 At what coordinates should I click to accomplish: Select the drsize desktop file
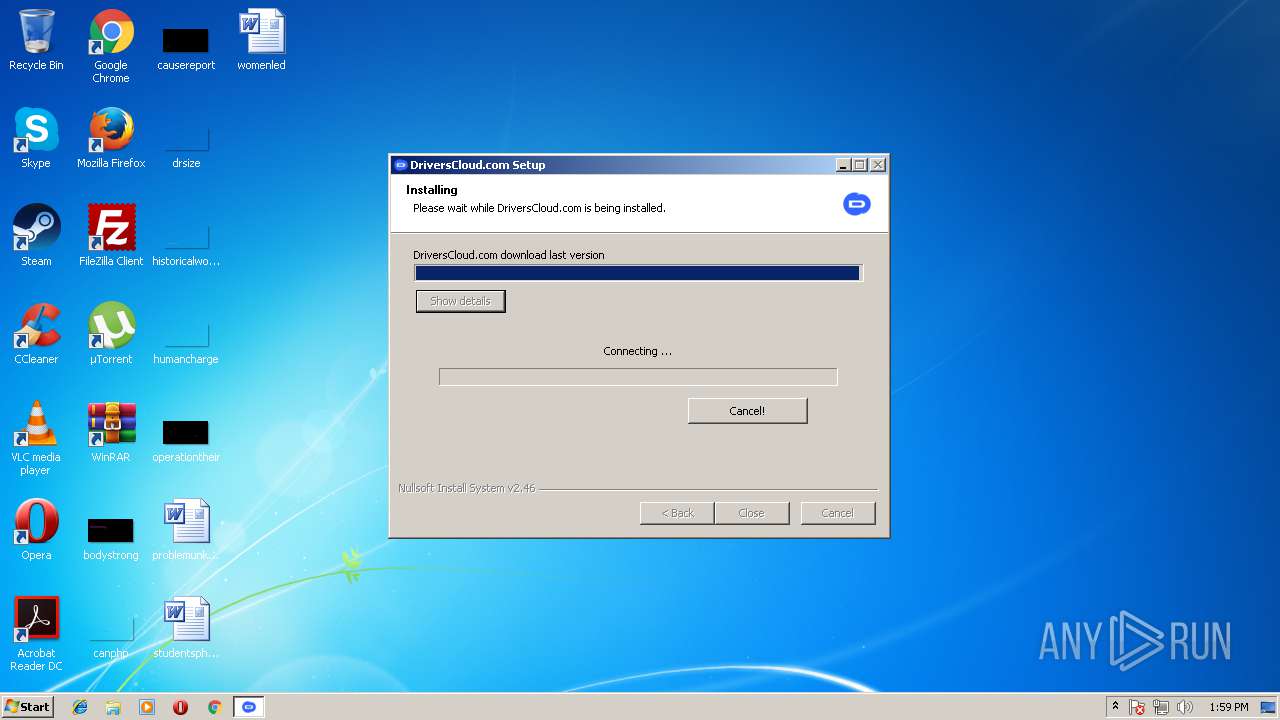click(x=186, y=146)
